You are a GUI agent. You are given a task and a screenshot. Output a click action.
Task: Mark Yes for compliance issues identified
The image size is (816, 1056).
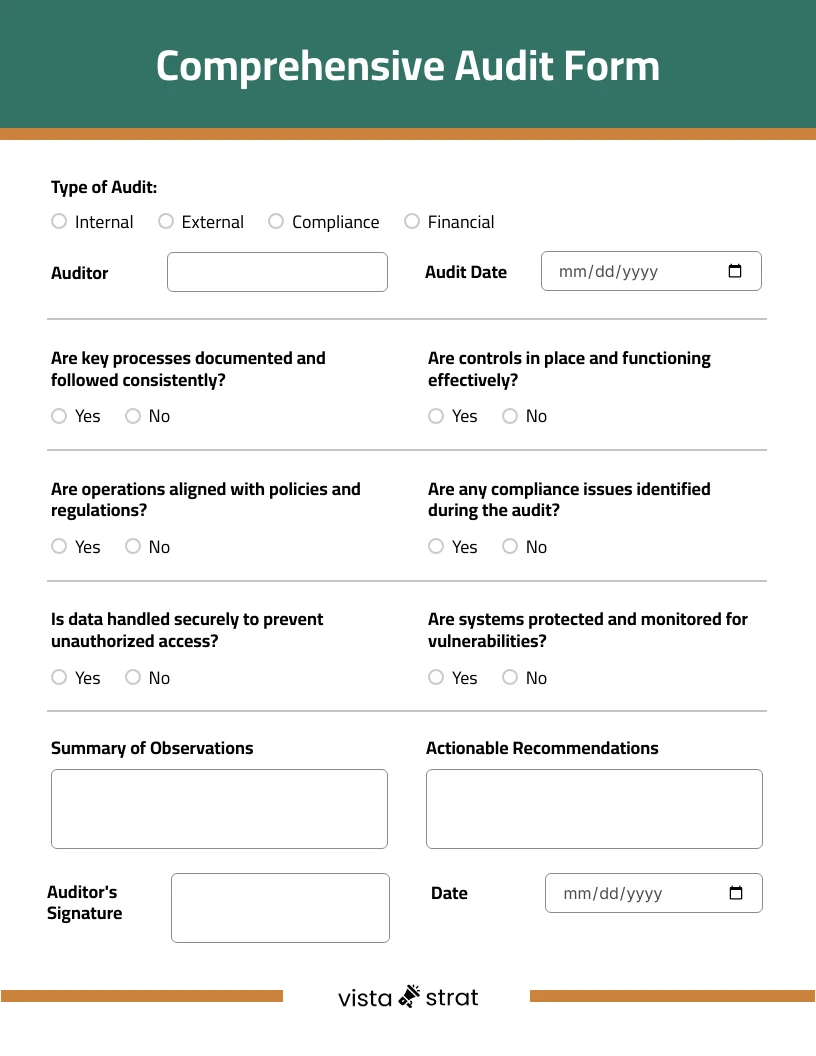[x=436, y=546]
